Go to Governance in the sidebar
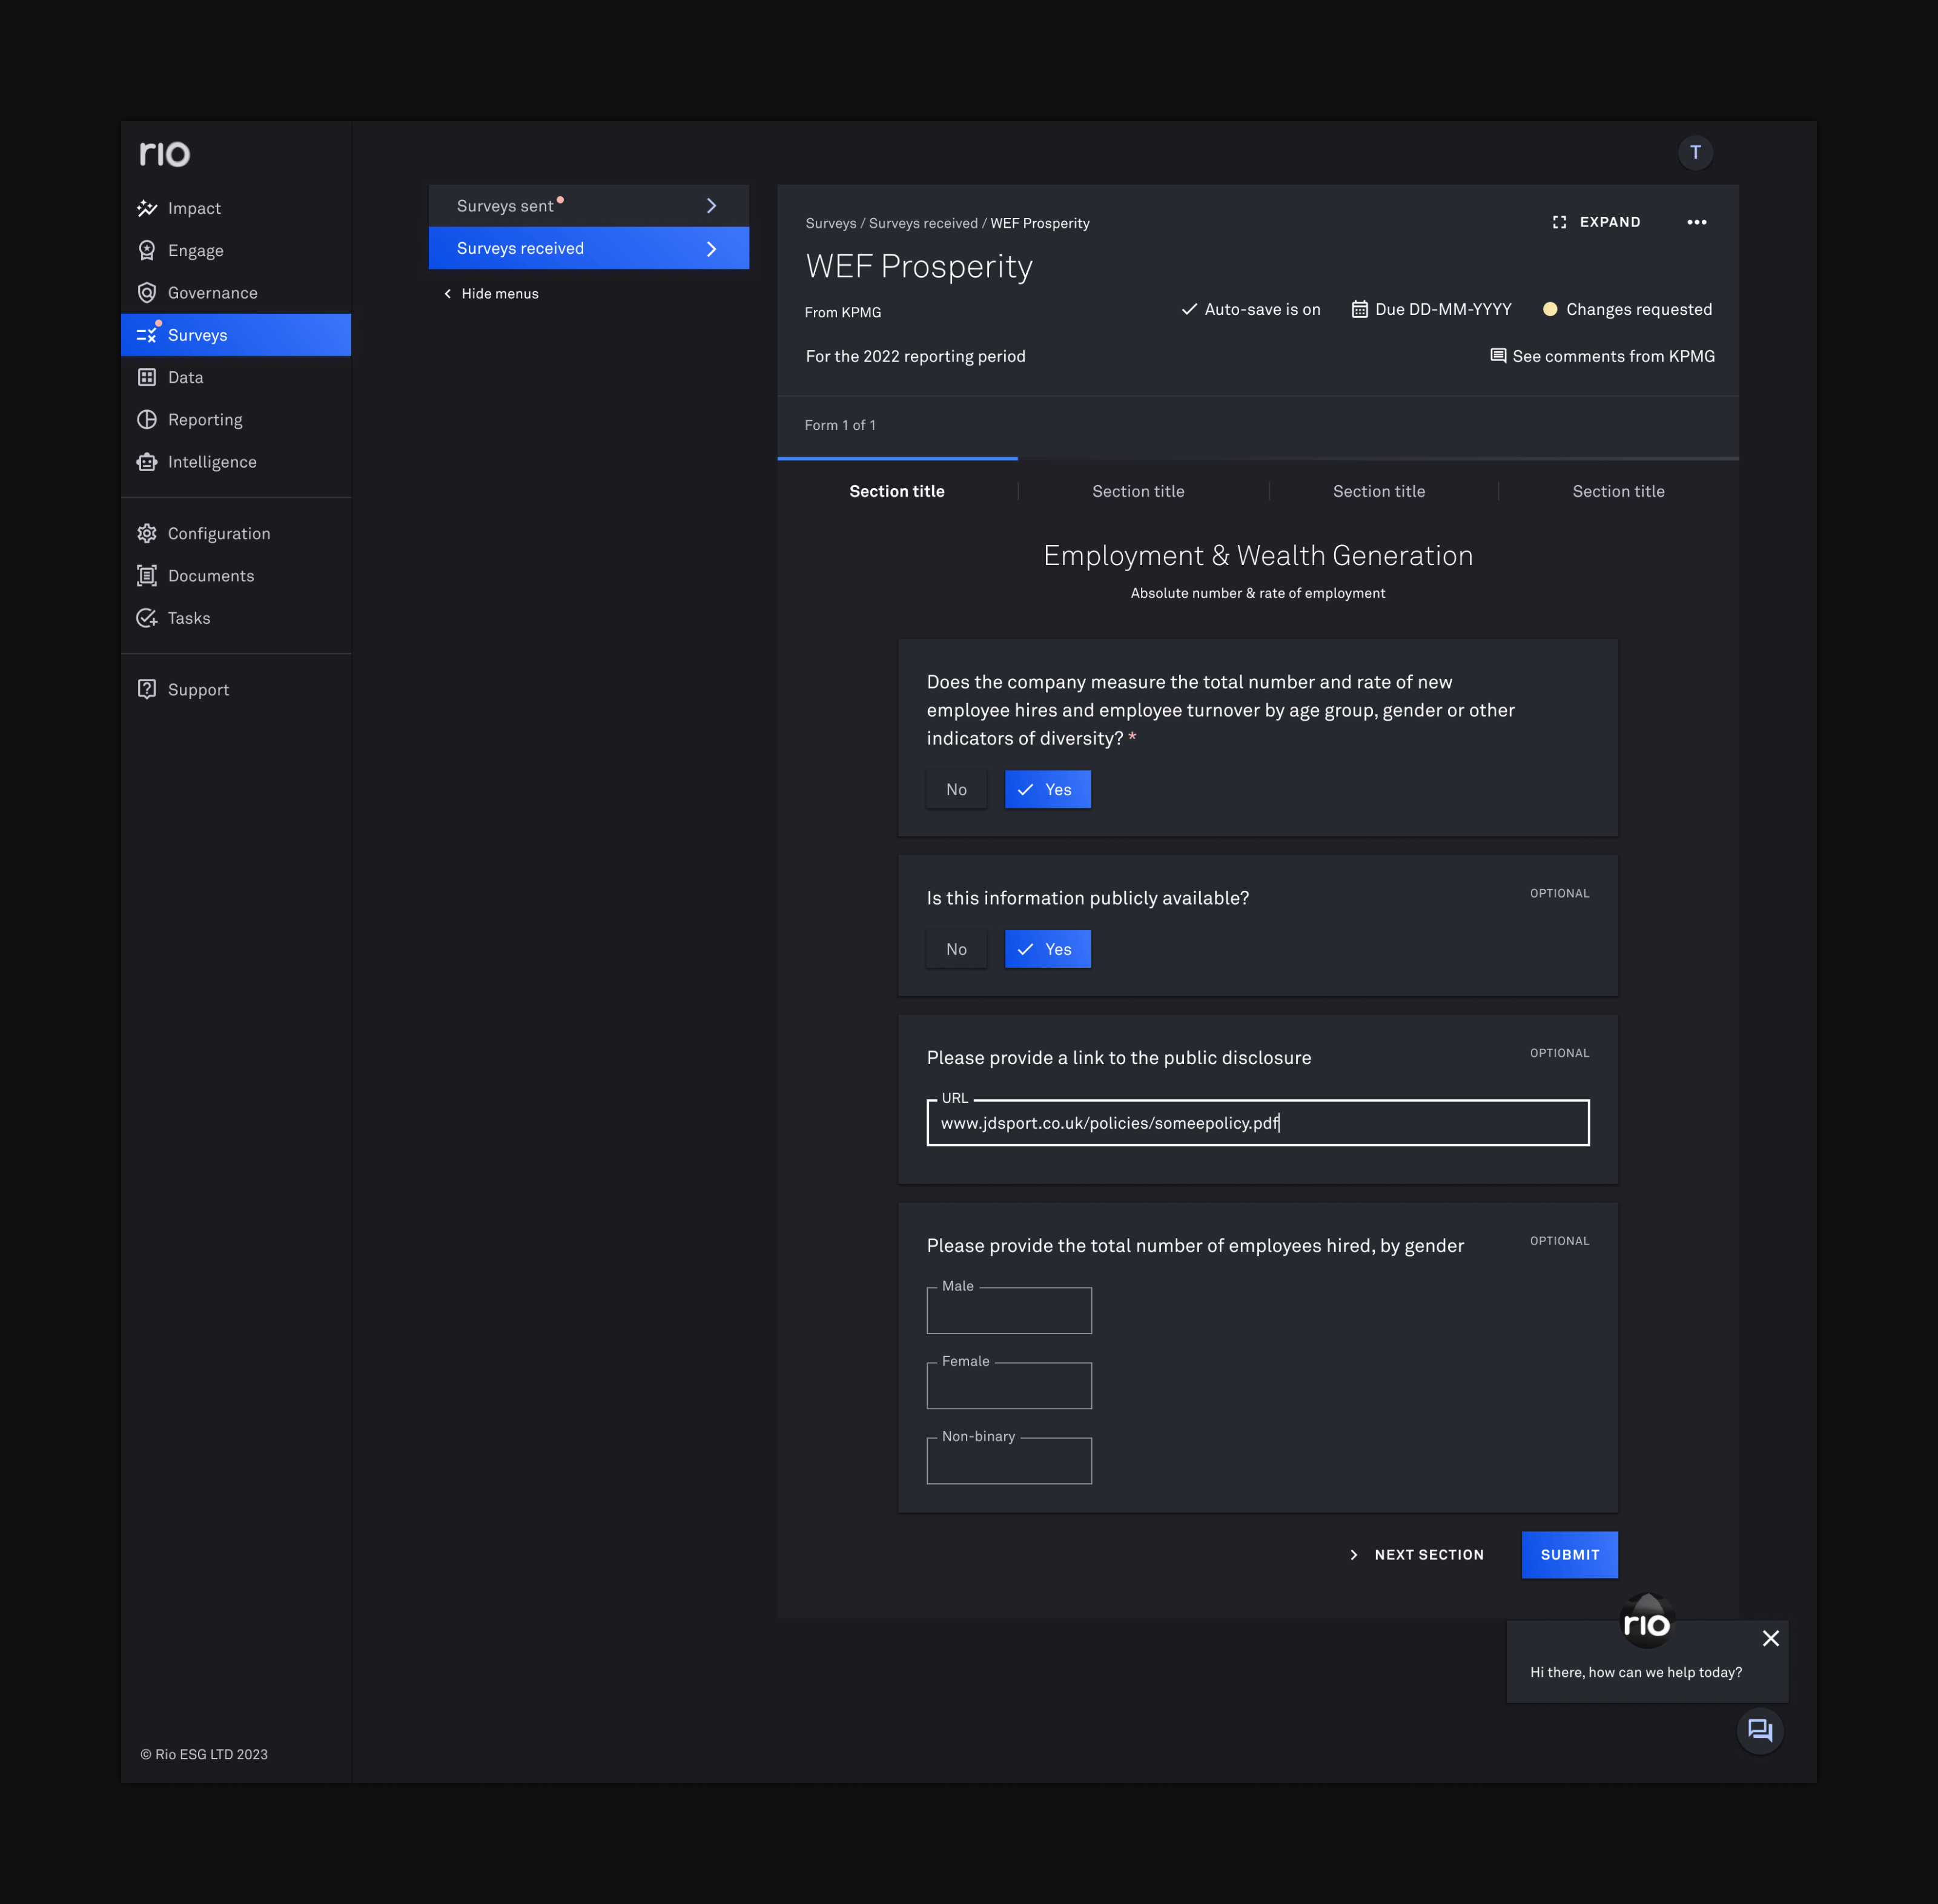The width and height of the screenshot is (1938, 1904). point(236,293)
